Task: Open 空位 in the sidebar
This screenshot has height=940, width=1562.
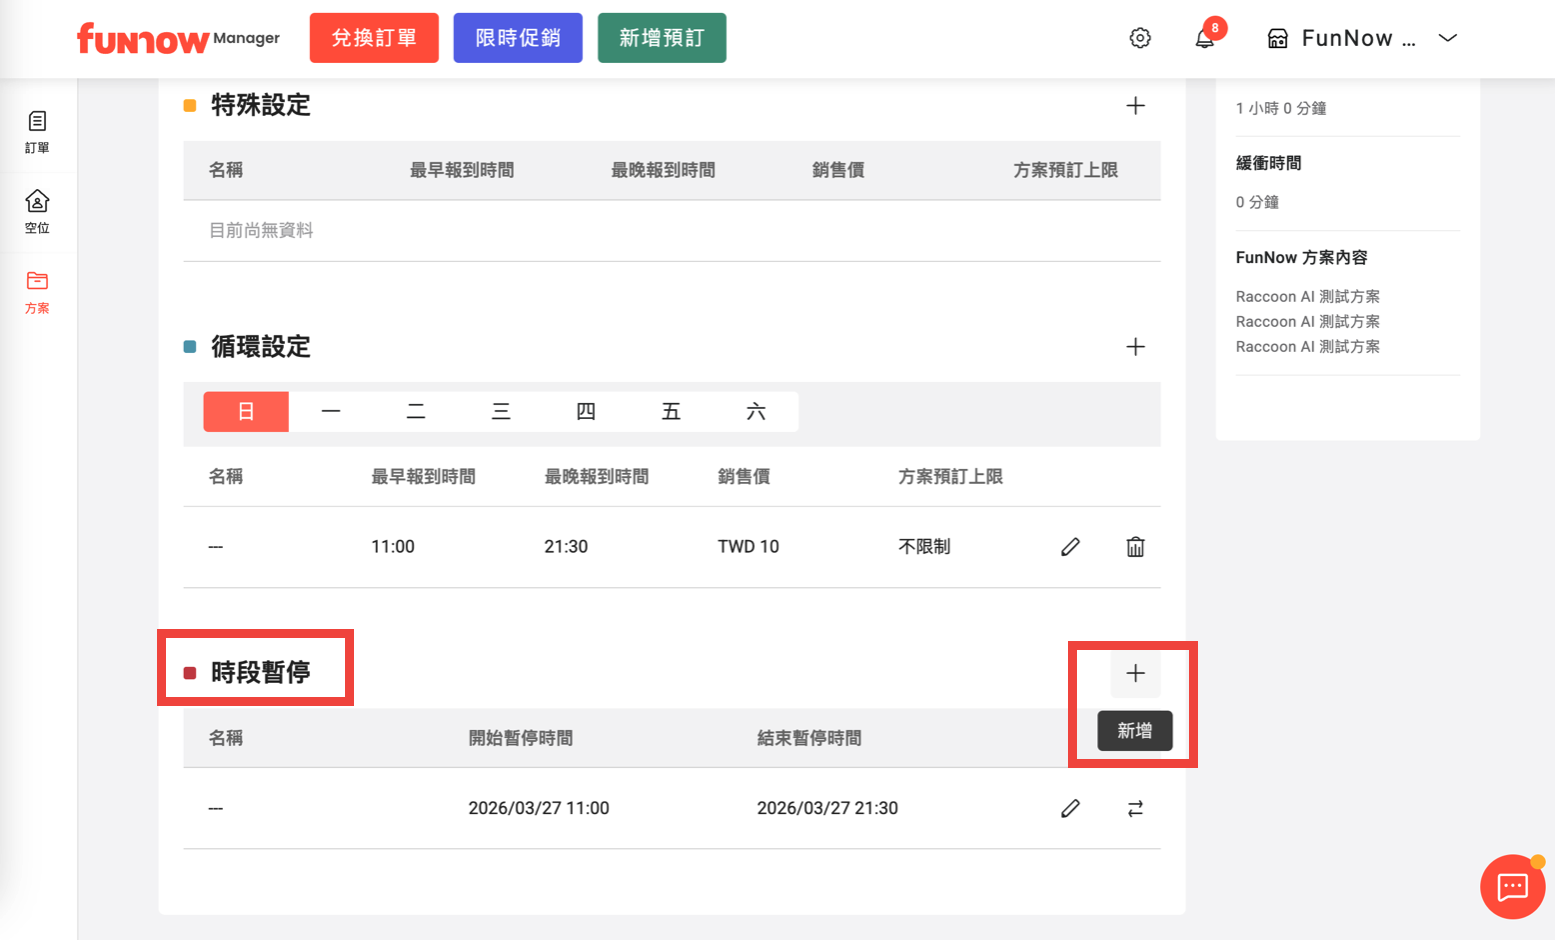Action: [37, 212]
